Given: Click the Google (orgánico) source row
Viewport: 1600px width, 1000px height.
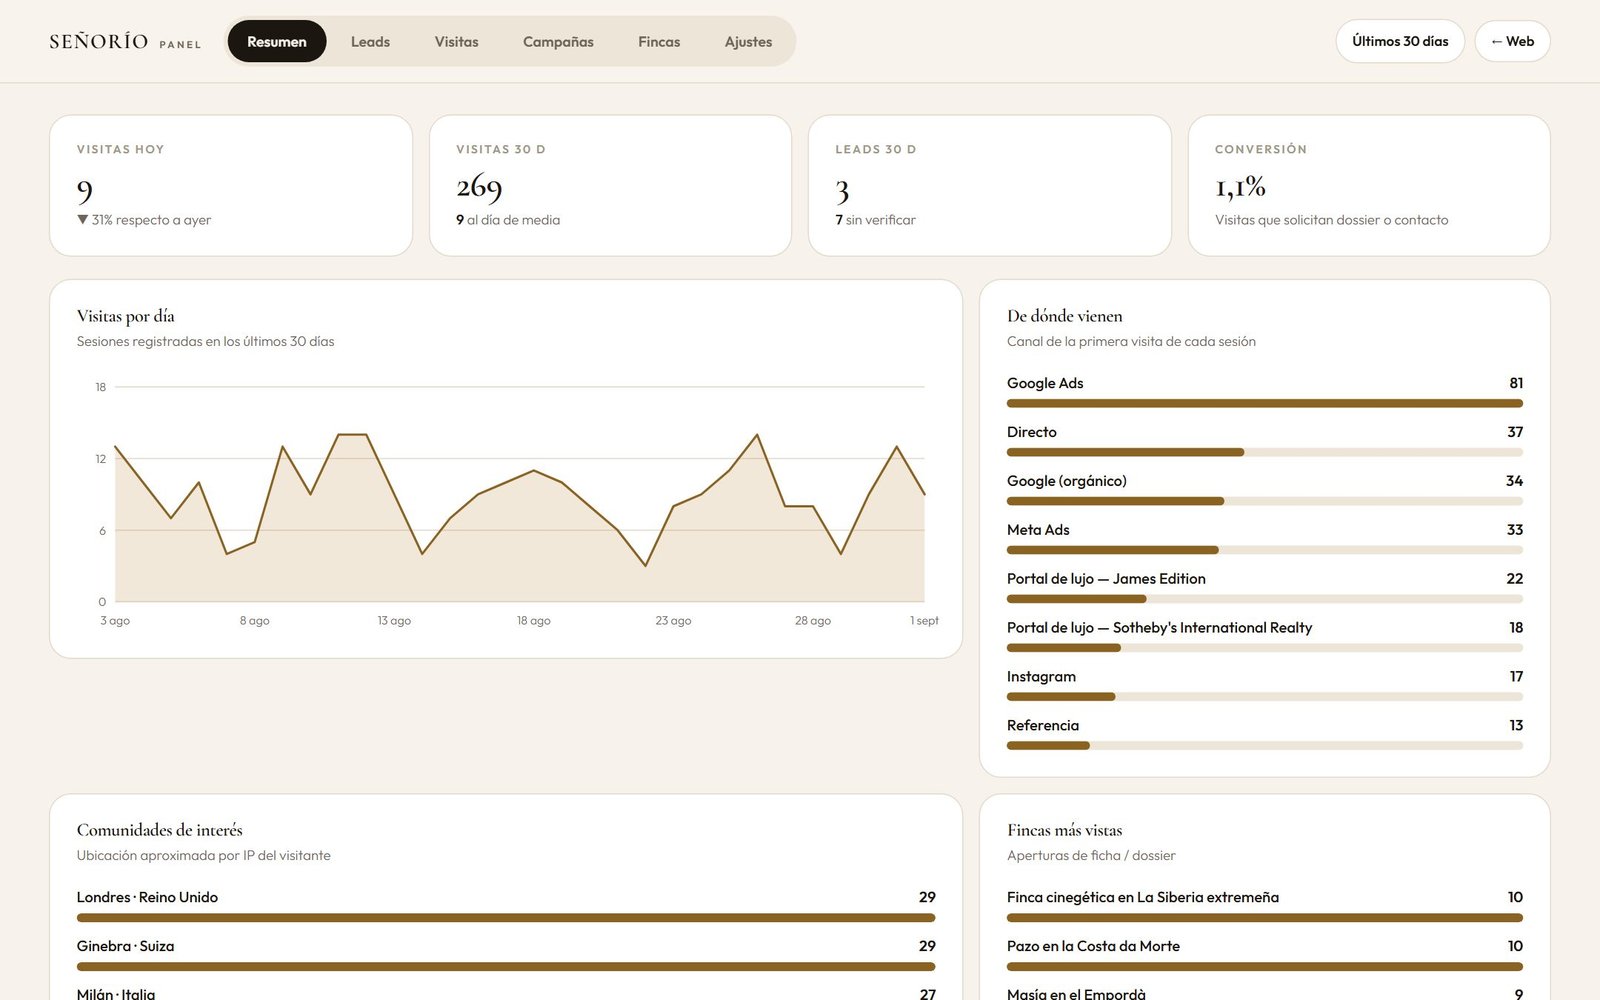Looking at the screenshot, I should [x=1265, y=489].
